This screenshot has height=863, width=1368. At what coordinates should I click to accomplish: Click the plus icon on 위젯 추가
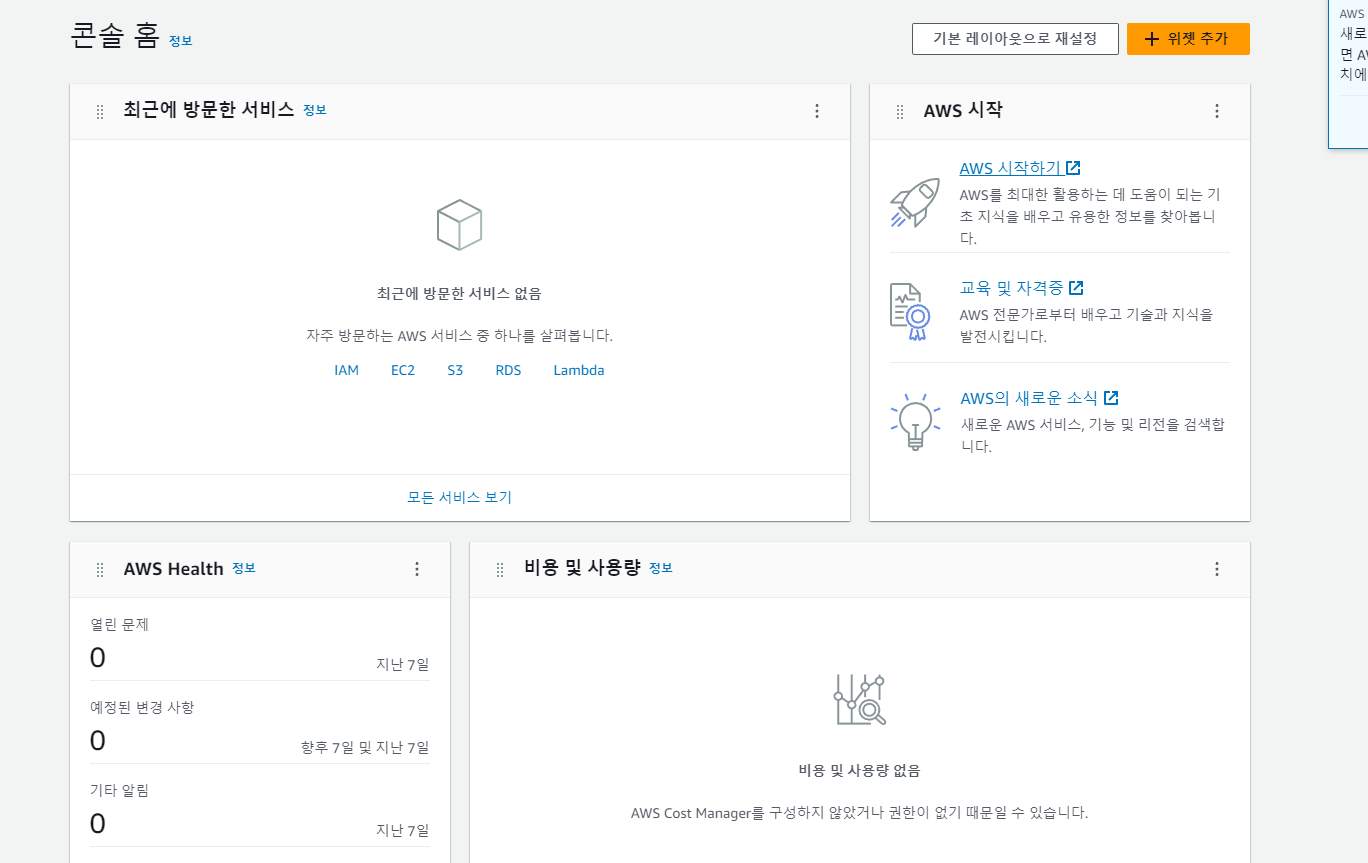pyautogui.click(x=1152, y=39)
